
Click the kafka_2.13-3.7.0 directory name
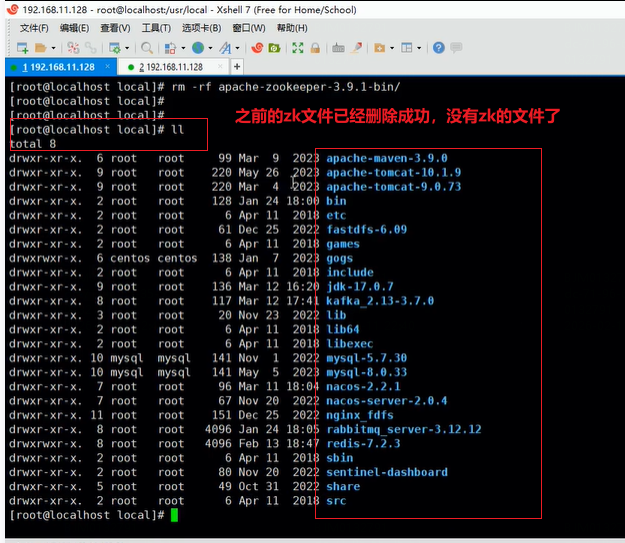pos(380,301)
